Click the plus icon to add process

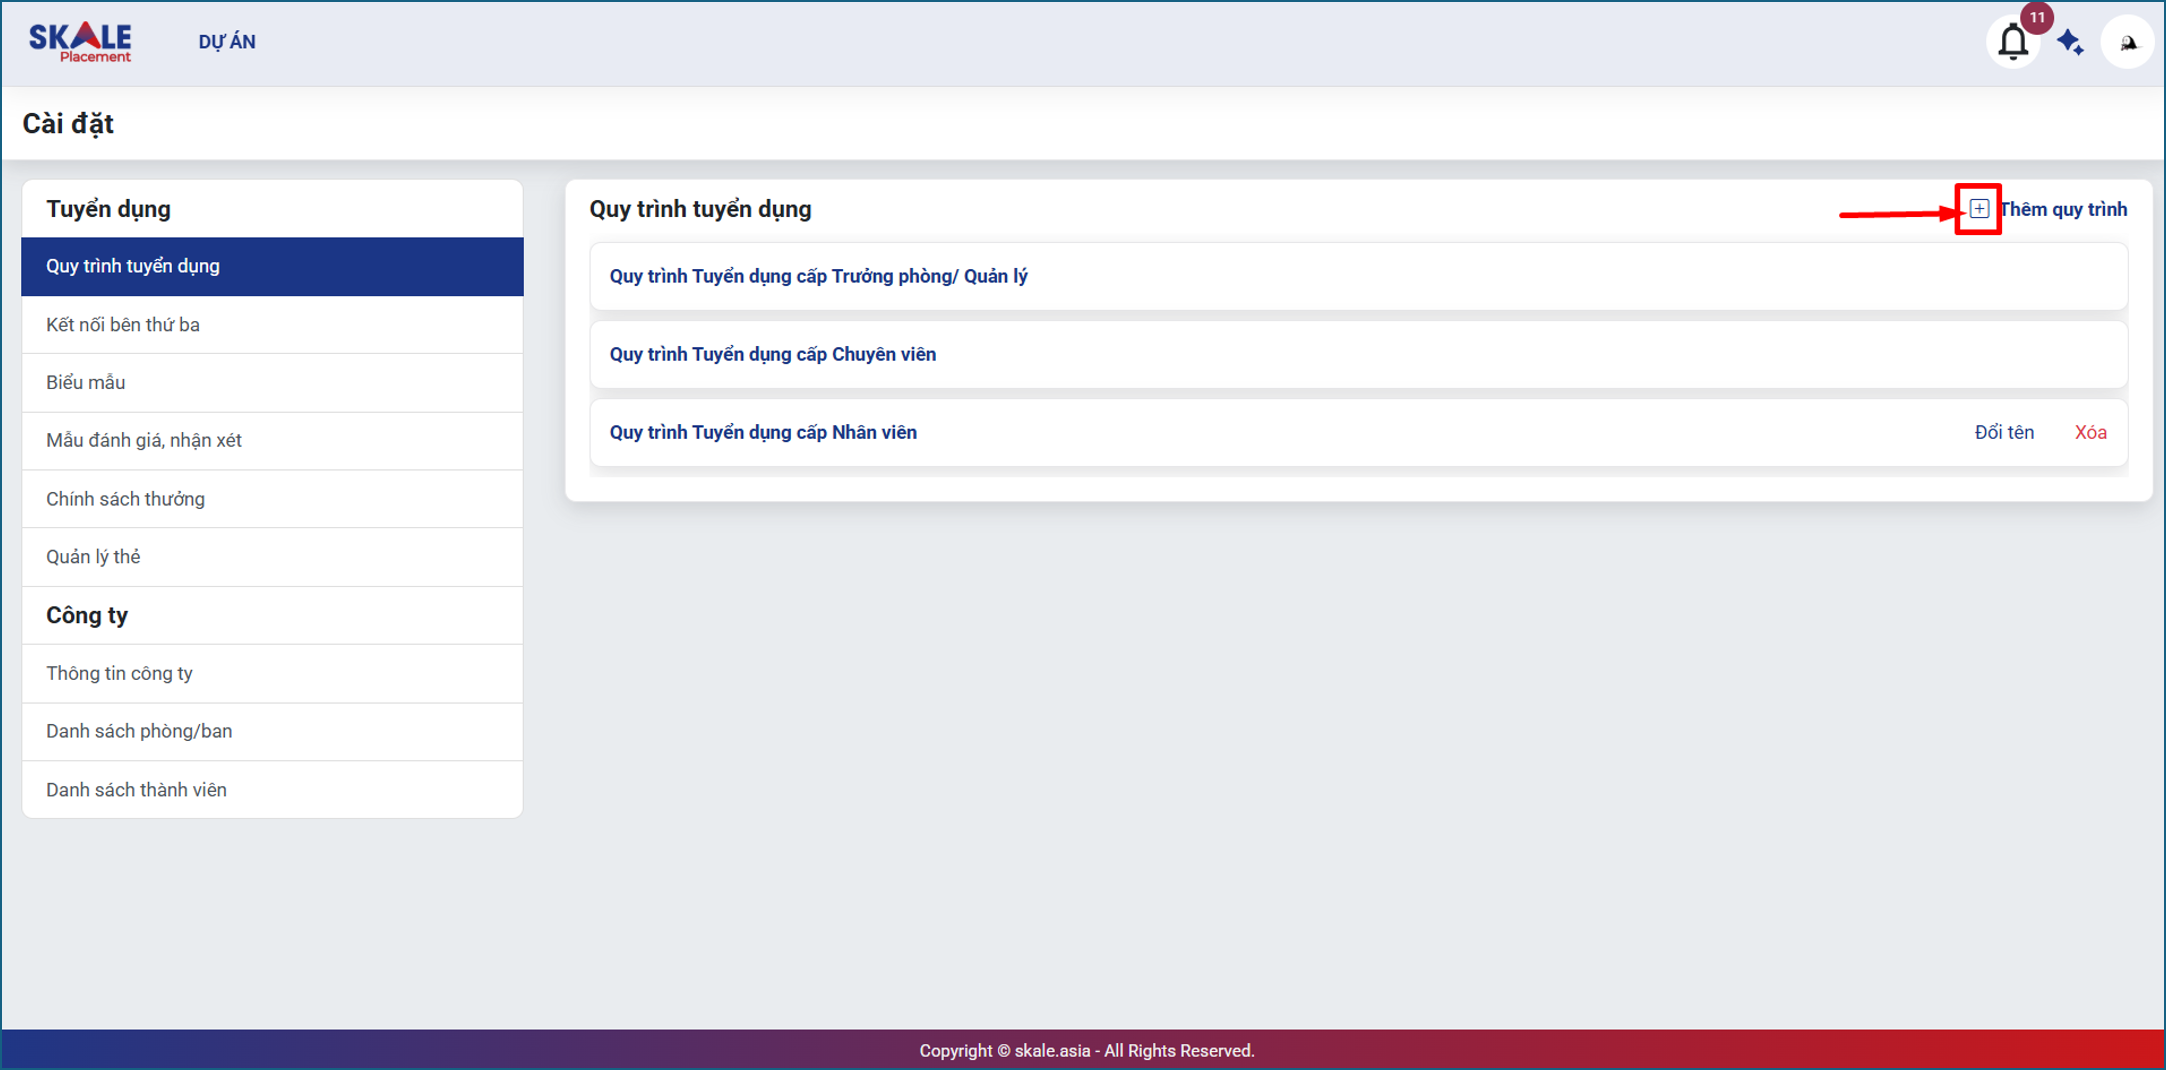(1979, 209)
